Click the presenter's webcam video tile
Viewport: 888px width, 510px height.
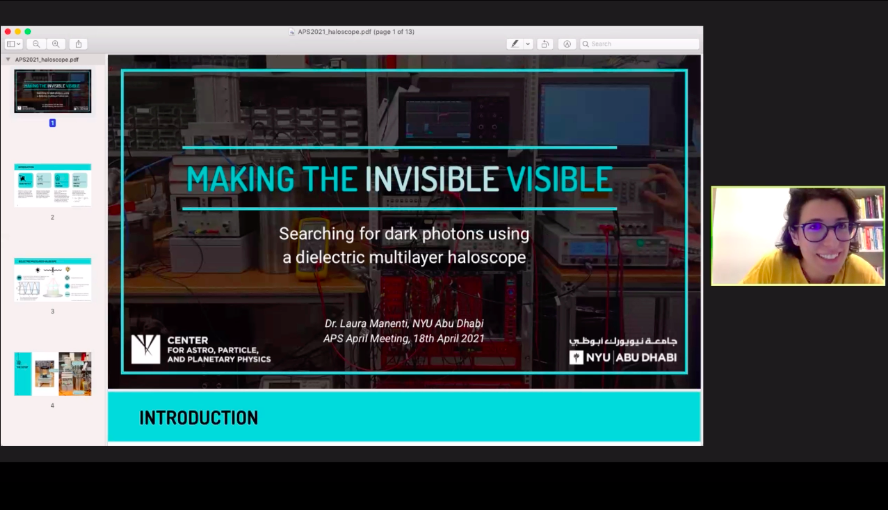797,235
